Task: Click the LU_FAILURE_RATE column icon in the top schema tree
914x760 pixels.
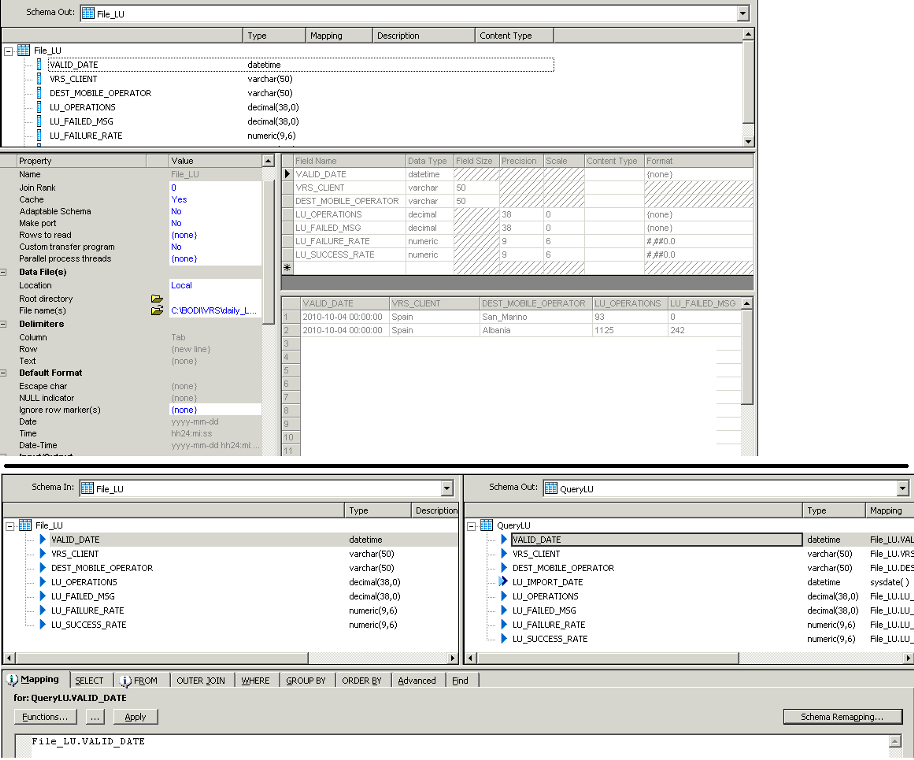Action: pyautogui.click(x=39, y=135)
